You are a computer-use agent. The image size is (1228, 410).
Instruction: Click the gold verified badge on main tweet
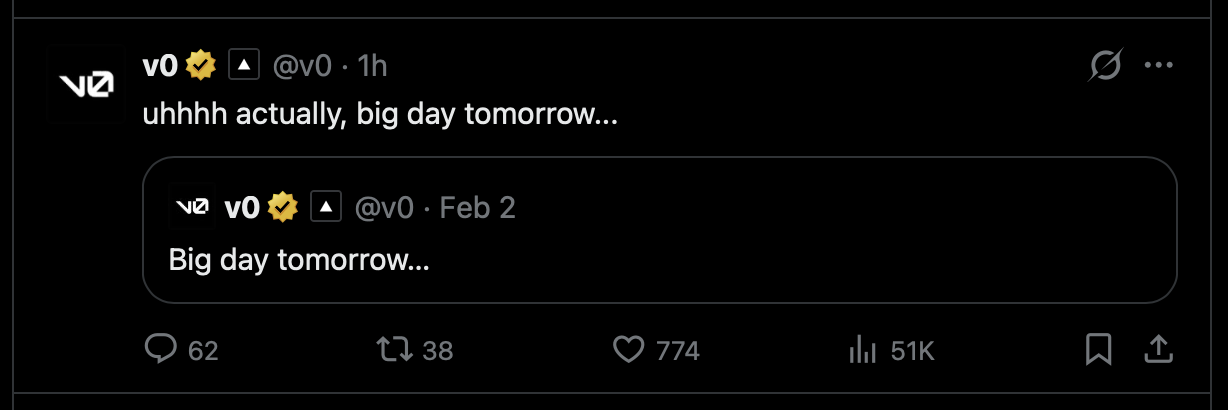pyautogui.click(x=202, y=66)
